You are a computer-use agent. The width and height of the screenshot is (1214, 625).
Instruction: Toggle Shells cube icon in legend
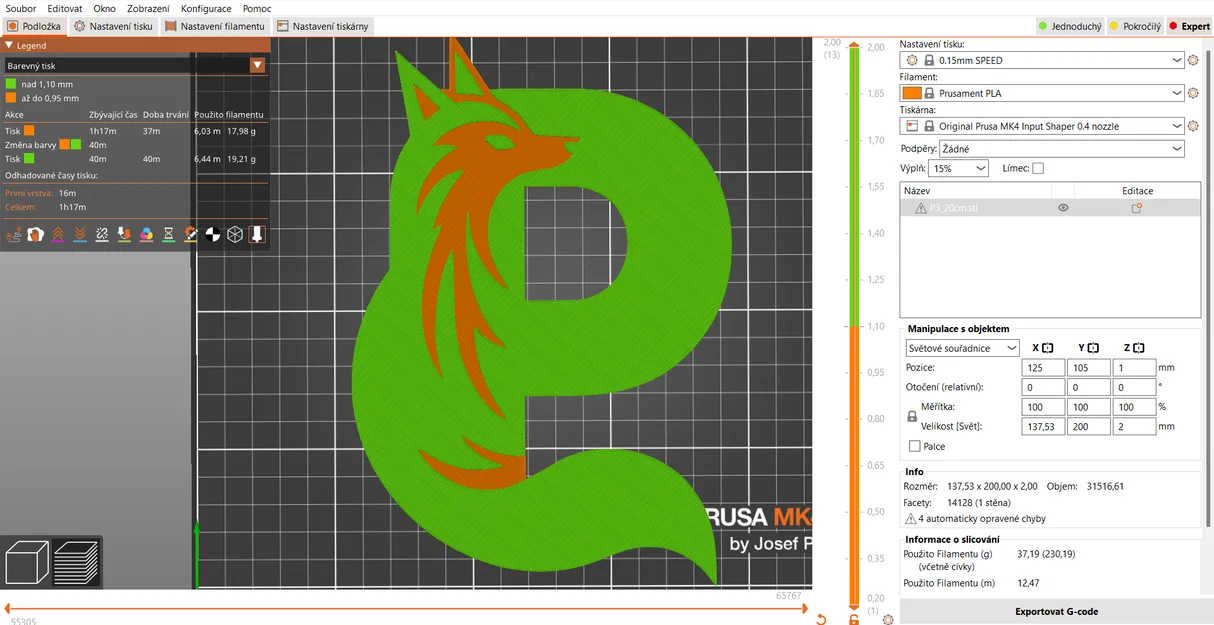[234, 234]
